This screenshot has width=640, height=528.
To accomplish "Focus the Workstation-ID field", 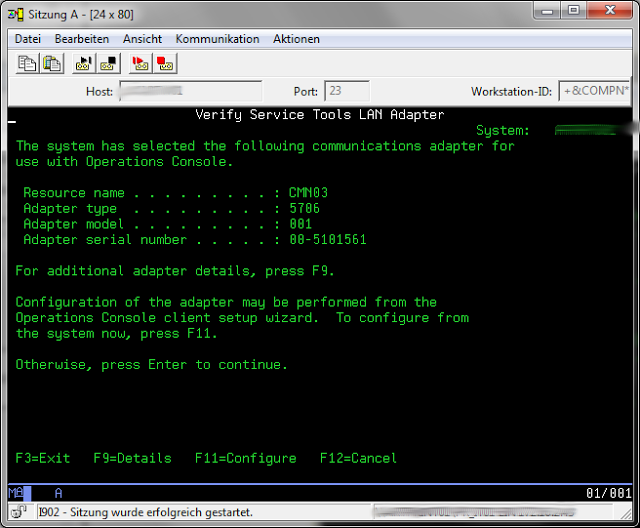I will [x=593, y=91].
